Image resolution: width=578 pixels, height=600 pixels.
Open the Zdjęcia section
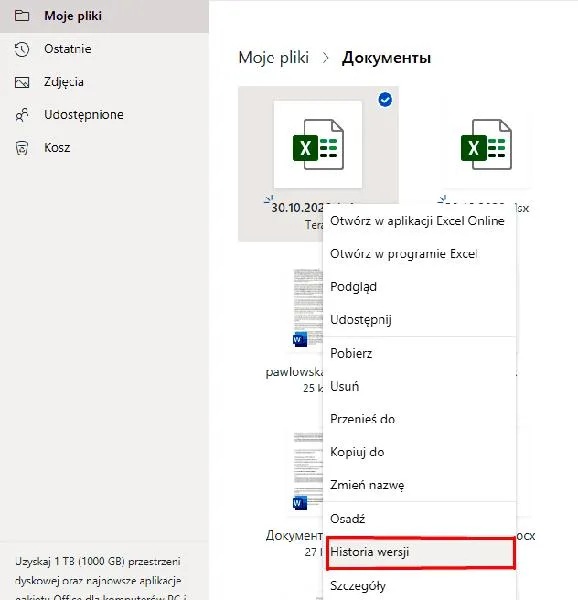click(64, 82)
